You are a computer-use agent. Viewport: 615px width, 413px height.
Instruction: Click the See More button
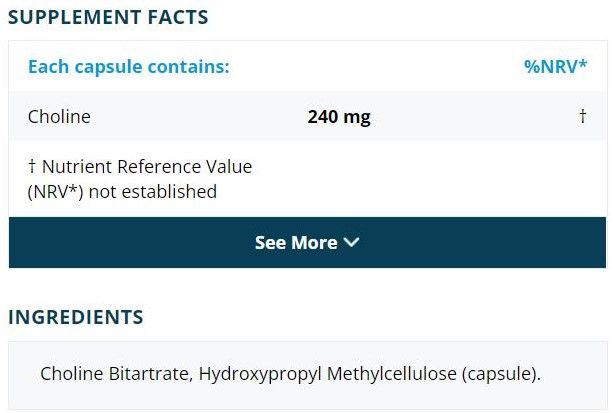tap(297, 243)
